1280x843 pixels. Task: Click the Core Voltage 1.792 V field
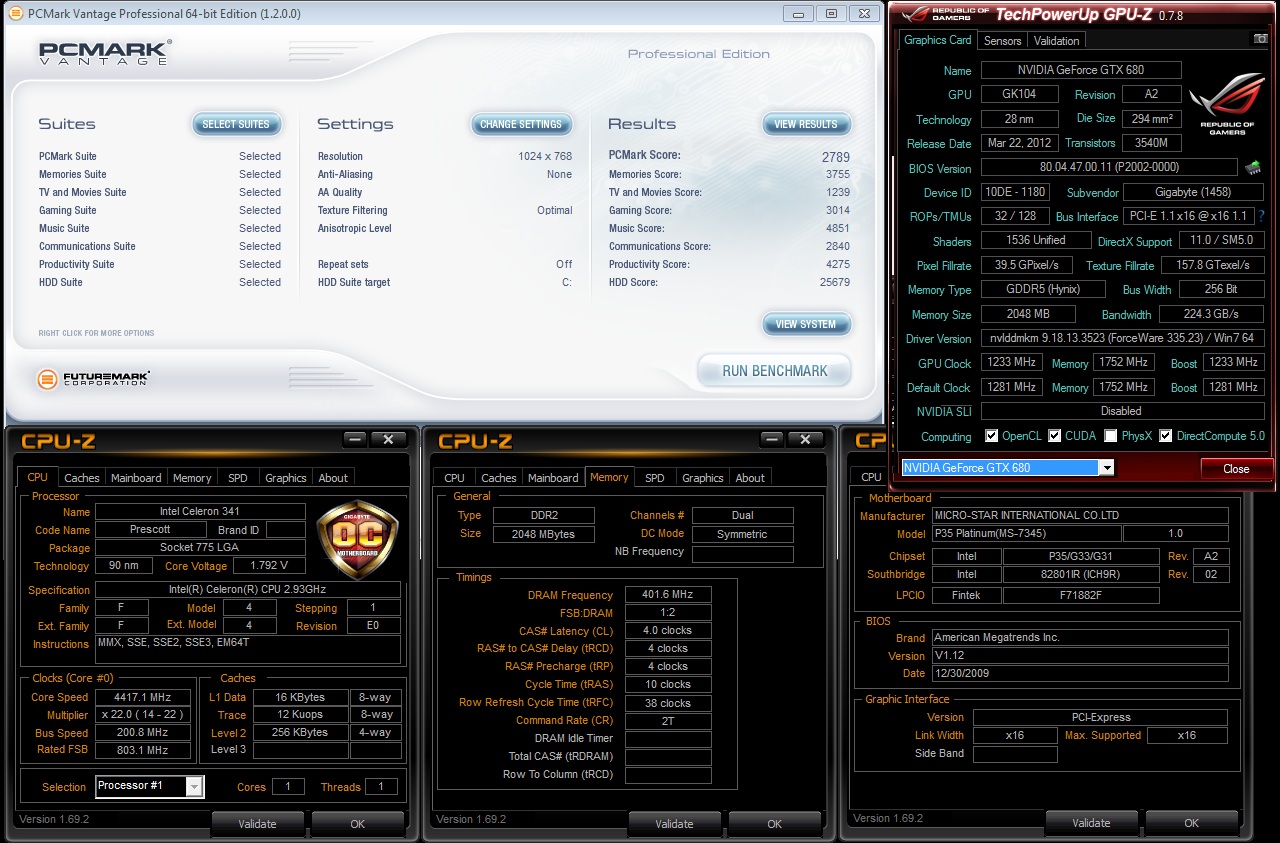269,566
